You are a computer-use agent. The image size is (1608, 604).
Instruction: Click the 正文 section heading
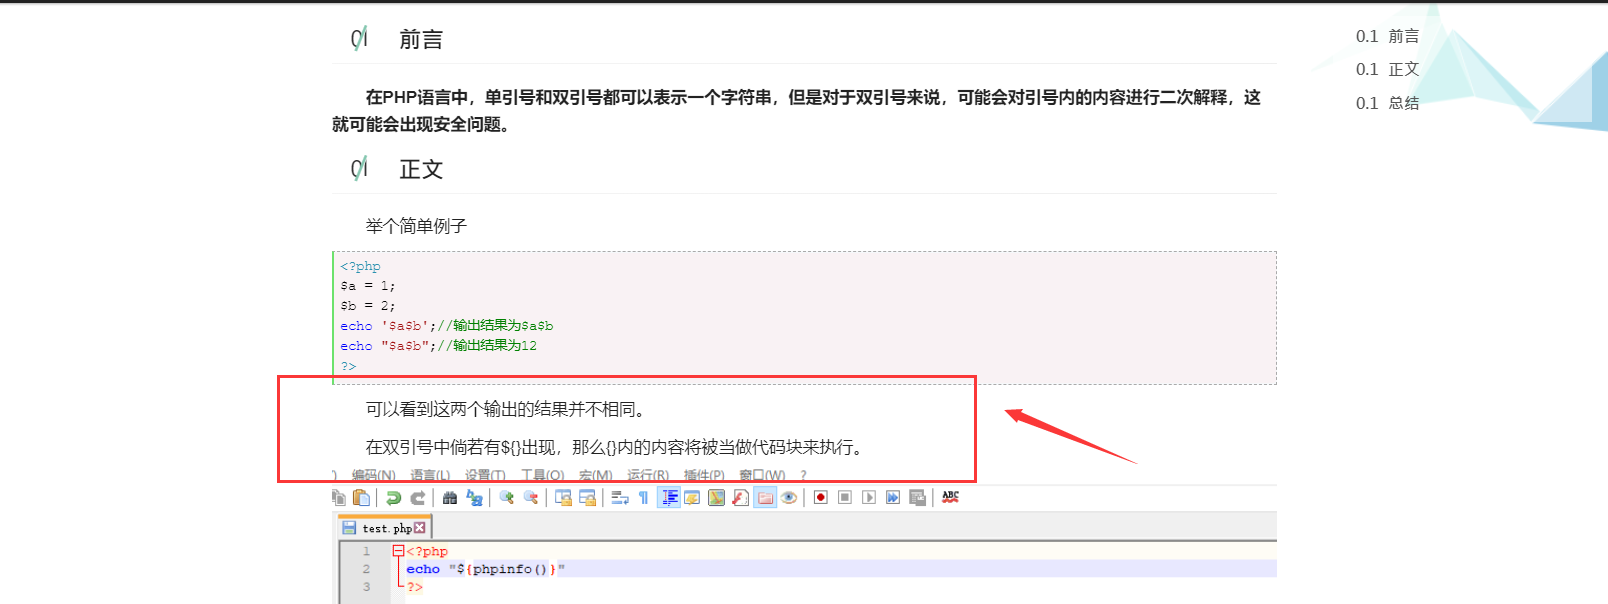[x=421, y=169]
